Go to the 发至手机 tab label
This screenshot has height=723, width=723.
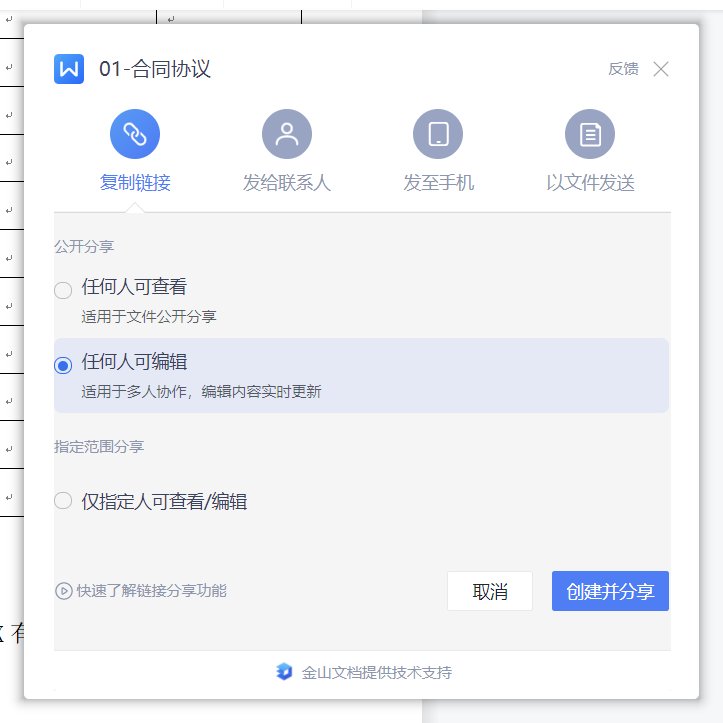click(x=438, y=183)
